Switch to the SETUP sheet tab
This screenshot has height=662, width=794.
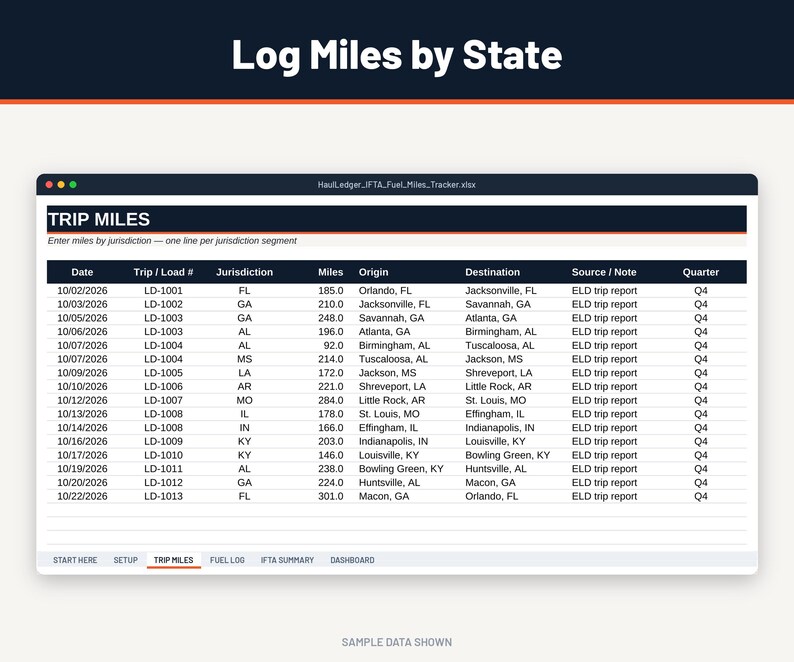pyautogui.click(x=126, y=560)
